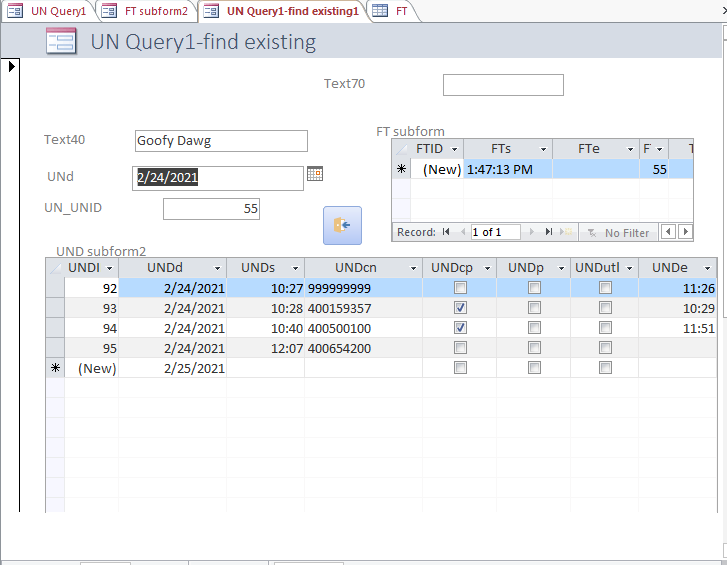
Task: Select row selector for UNDI 94
Action: point(55,328)
